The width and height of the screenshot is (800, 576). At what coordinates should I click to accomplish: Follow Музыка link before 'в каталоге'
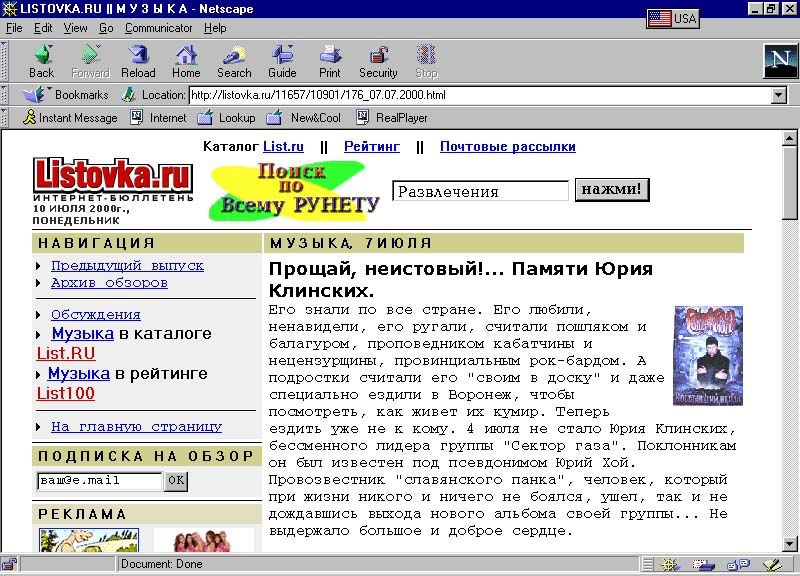(x=83, y=334)
